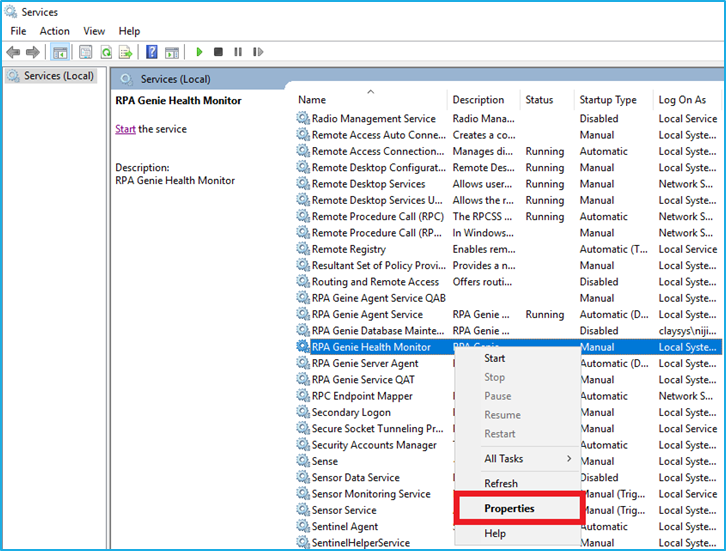Open the blue Help toolbar icon
Screen dimensions: 726x551
click(152, 52)
